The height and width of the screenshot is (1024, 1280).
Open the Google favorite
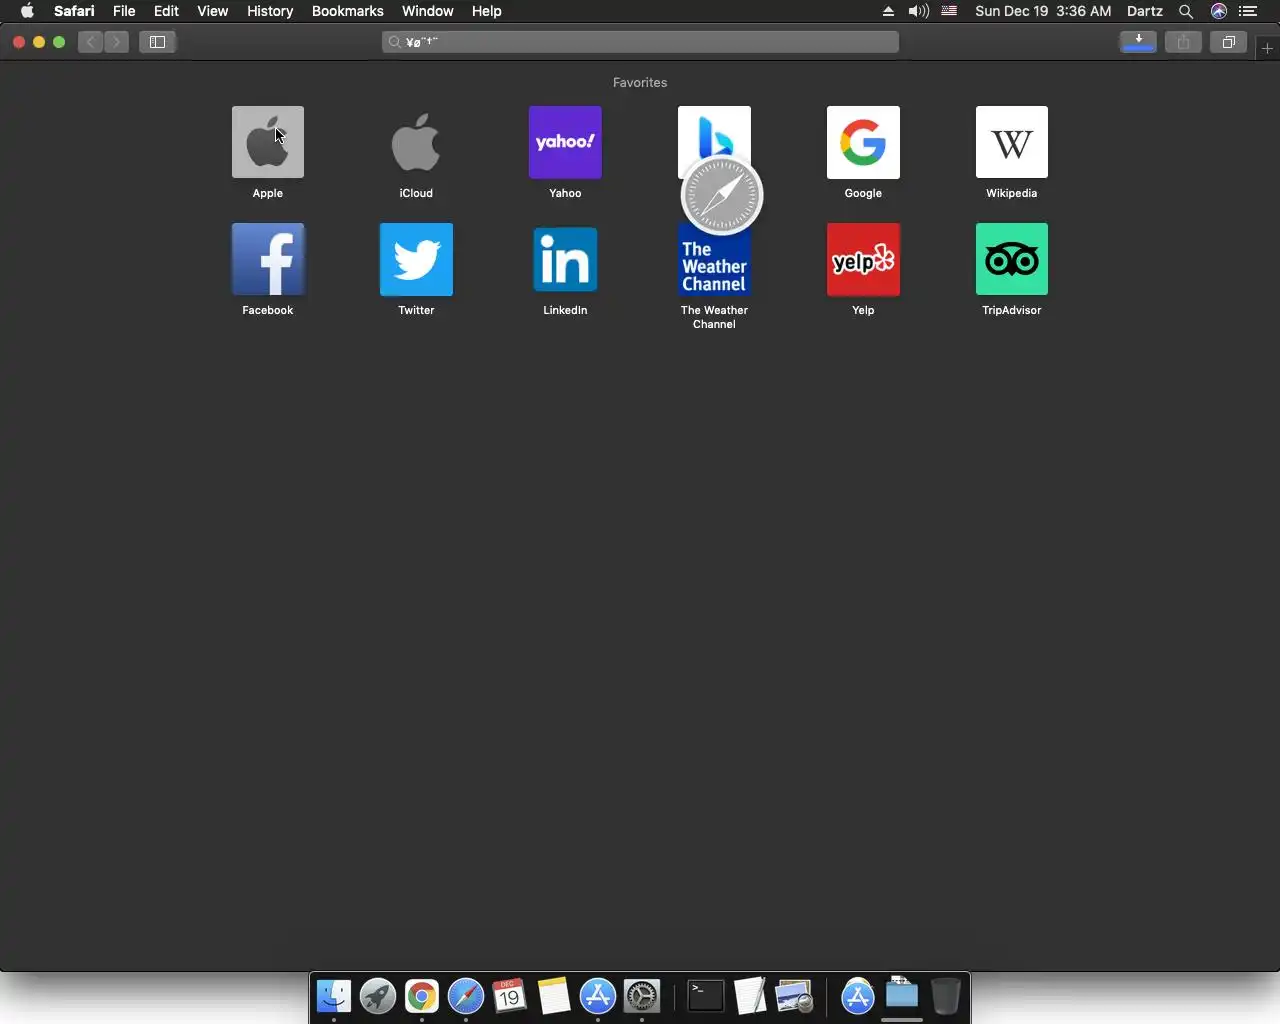tap(863, 142)
